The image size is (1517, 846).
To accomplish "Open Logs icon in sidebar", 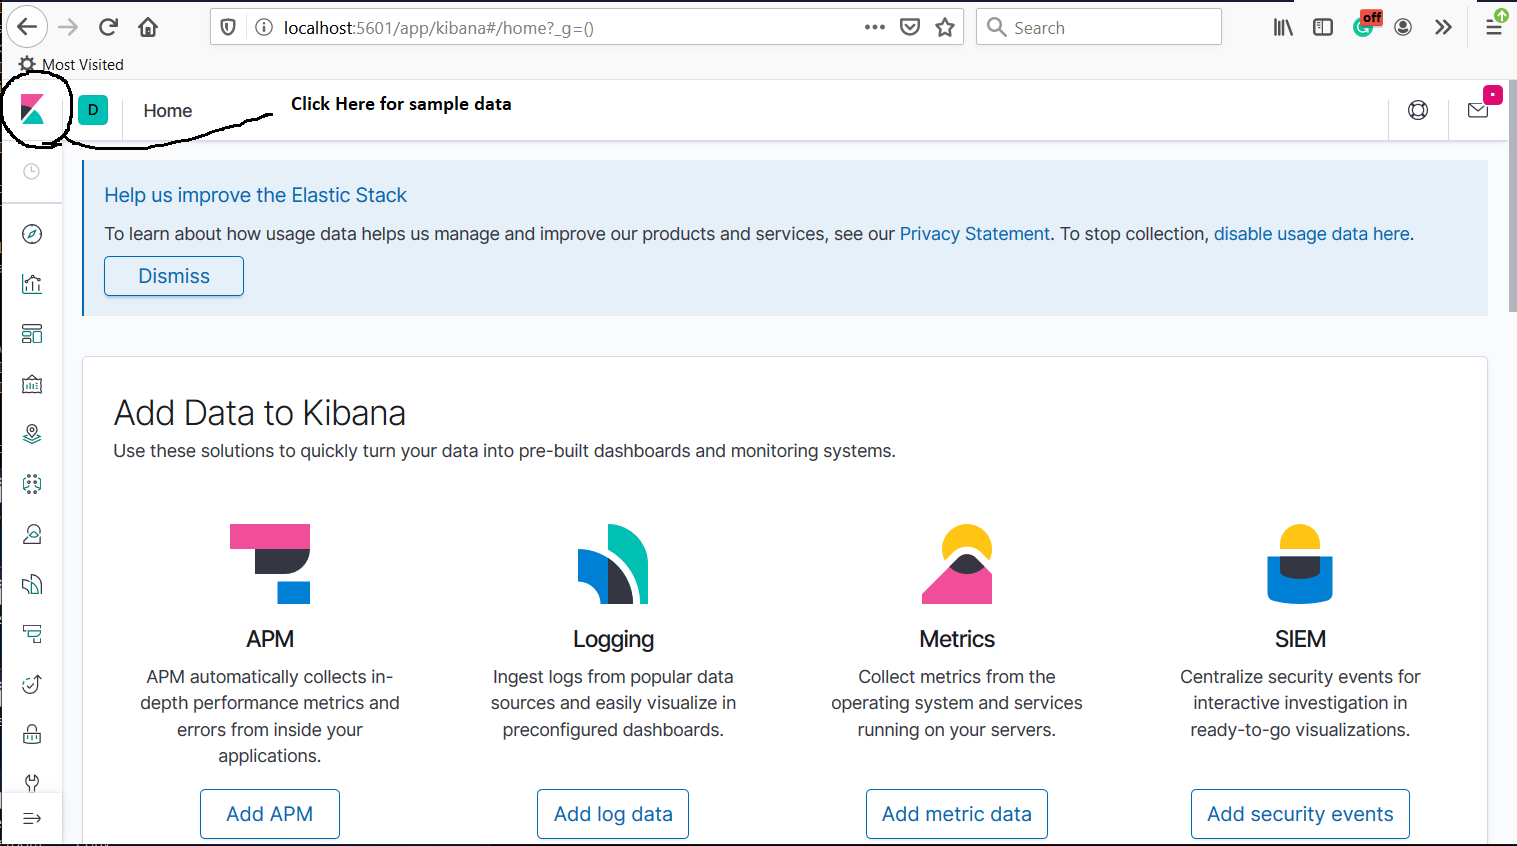I will (32, 584).
